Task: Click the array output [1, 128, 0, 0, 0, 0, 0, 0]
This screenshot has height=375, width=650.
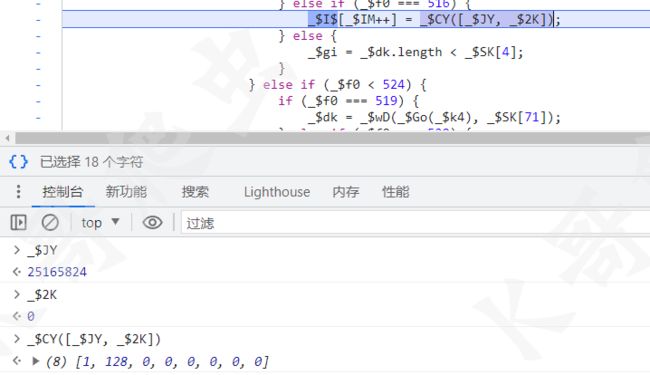Action: pyautogui.click(x=172, y=361)
